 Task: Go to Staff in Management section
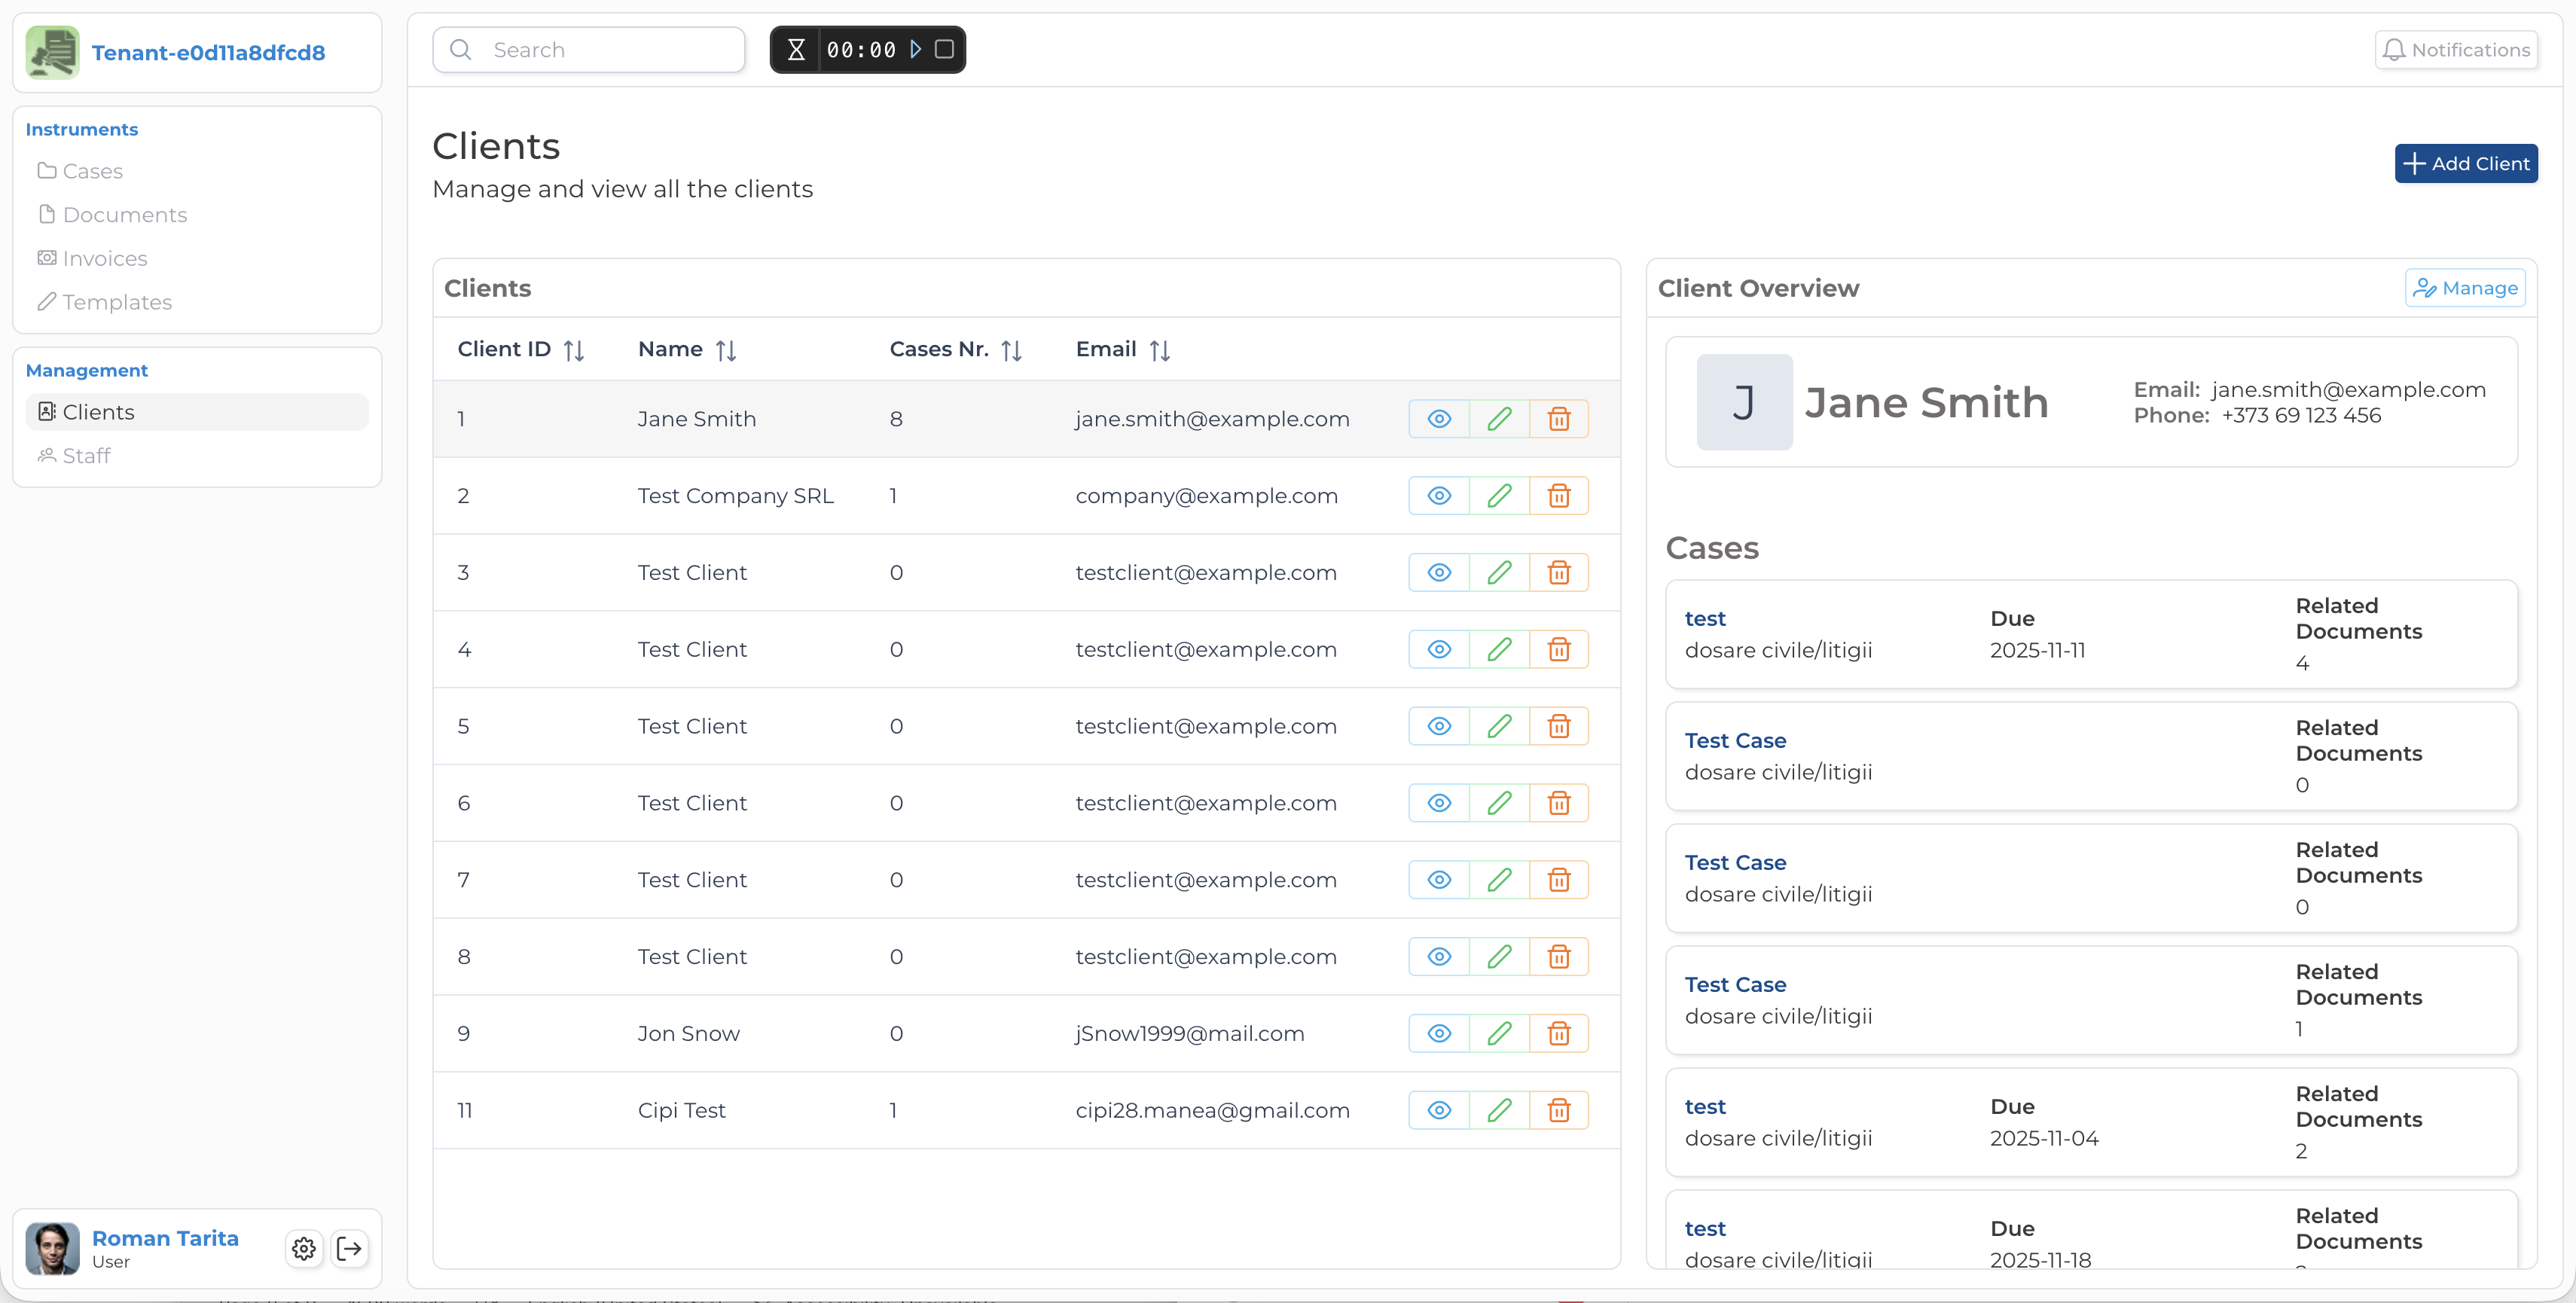point(86,456)
